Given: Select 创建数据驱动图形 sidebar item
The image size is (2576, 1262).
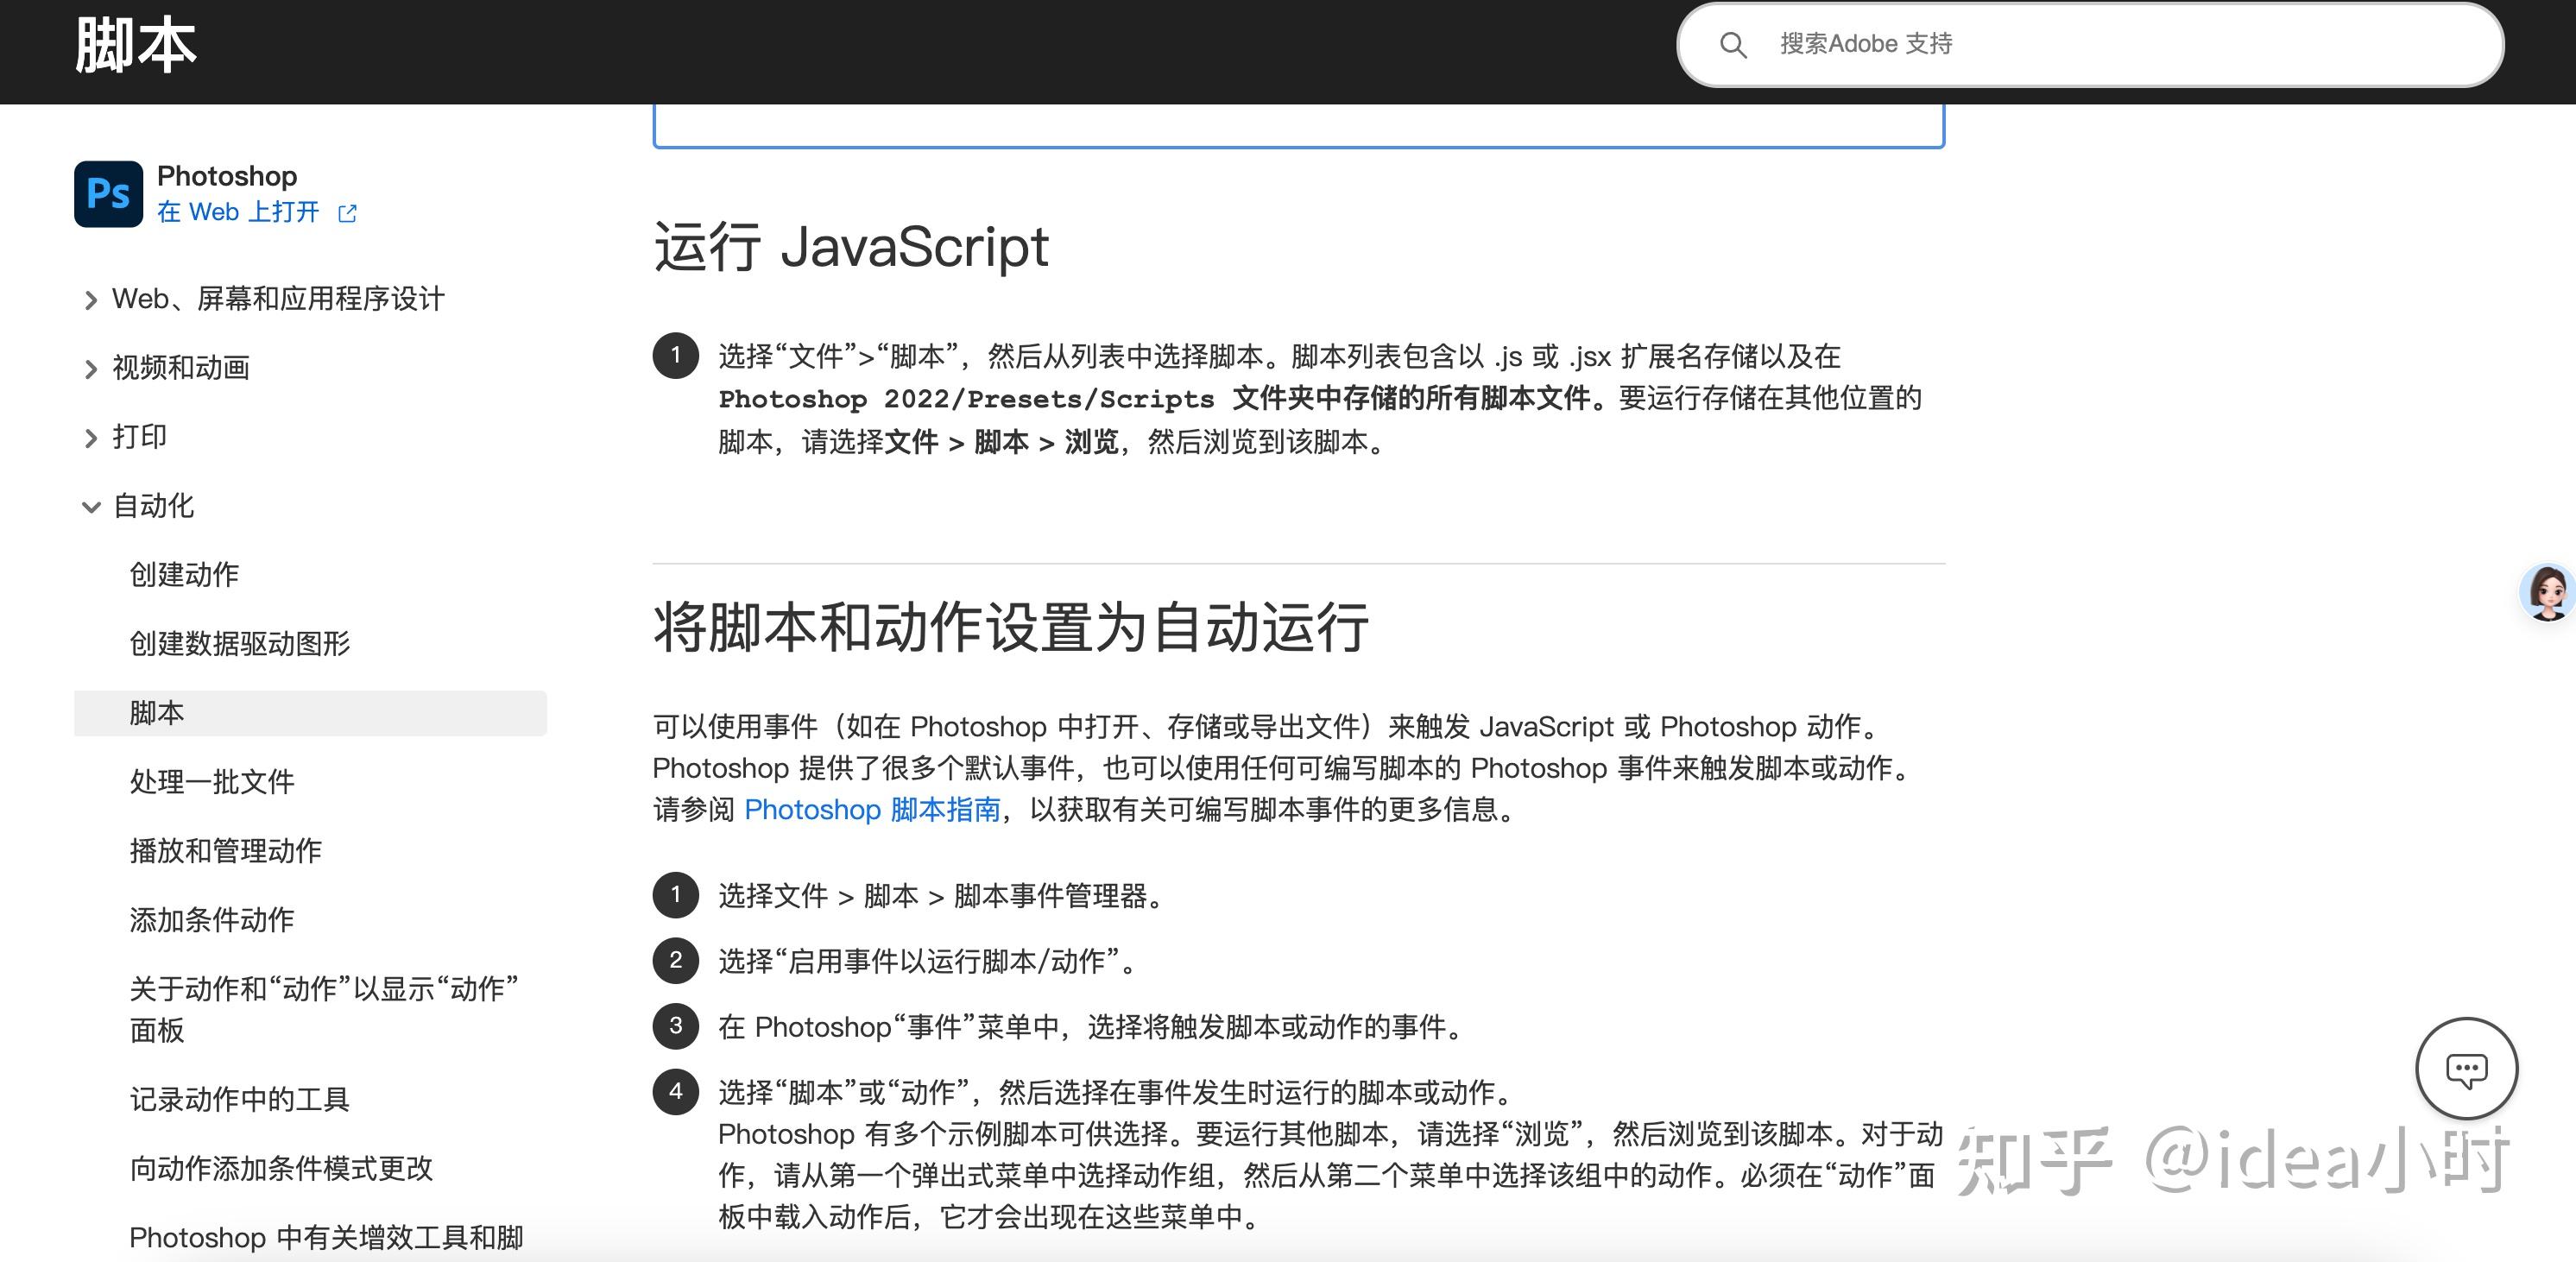Looking at the screenshot, I should click(239, 644).
